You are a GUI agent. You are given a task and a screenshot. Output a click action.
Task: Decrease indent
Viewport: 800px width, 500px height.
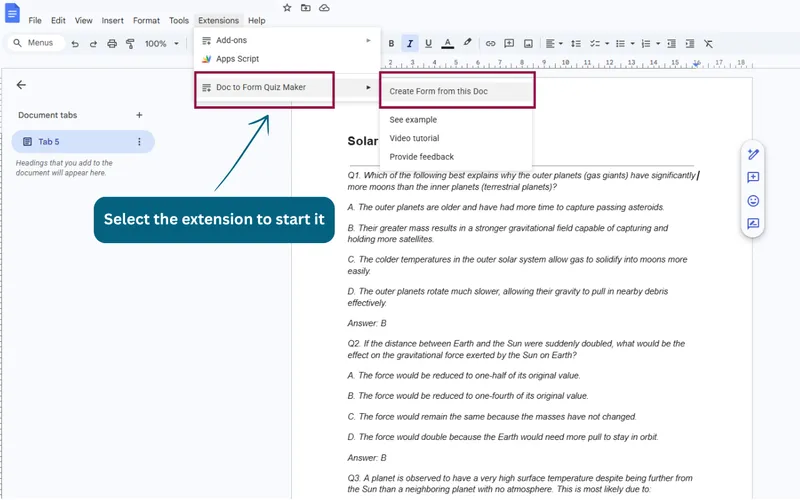coord(671,44)
